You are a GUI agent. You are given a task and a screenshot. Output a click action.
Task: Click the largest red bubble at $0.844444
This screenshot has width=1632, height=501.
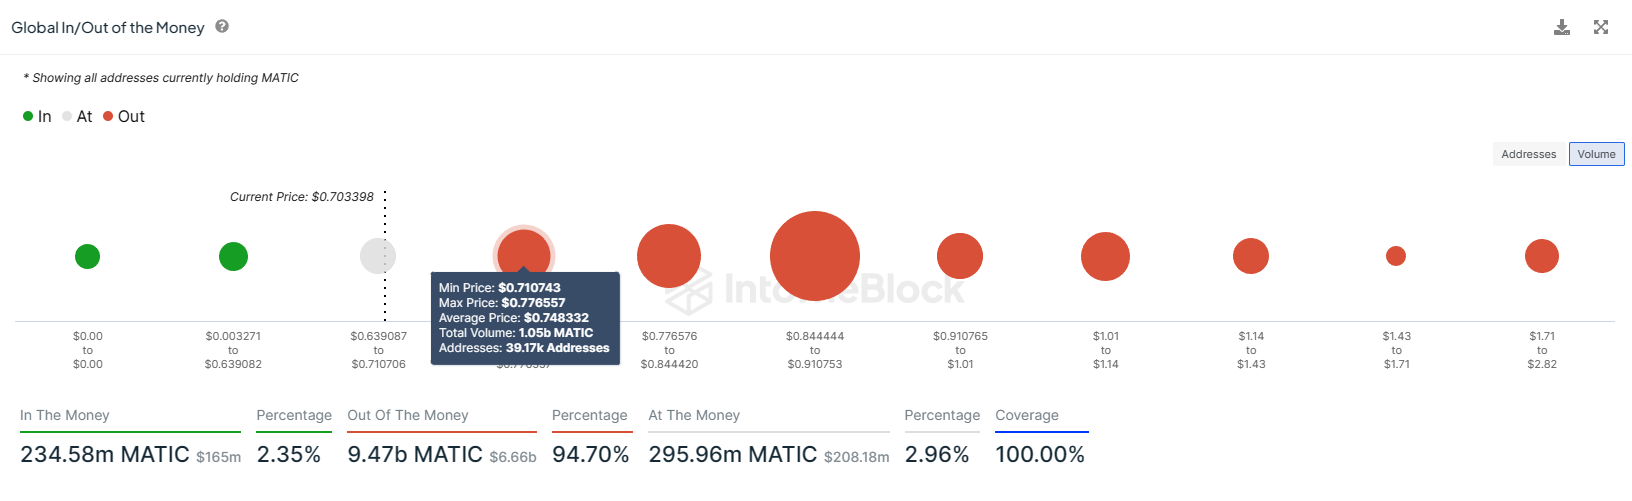pyautogui.click(x=815, y=256)
